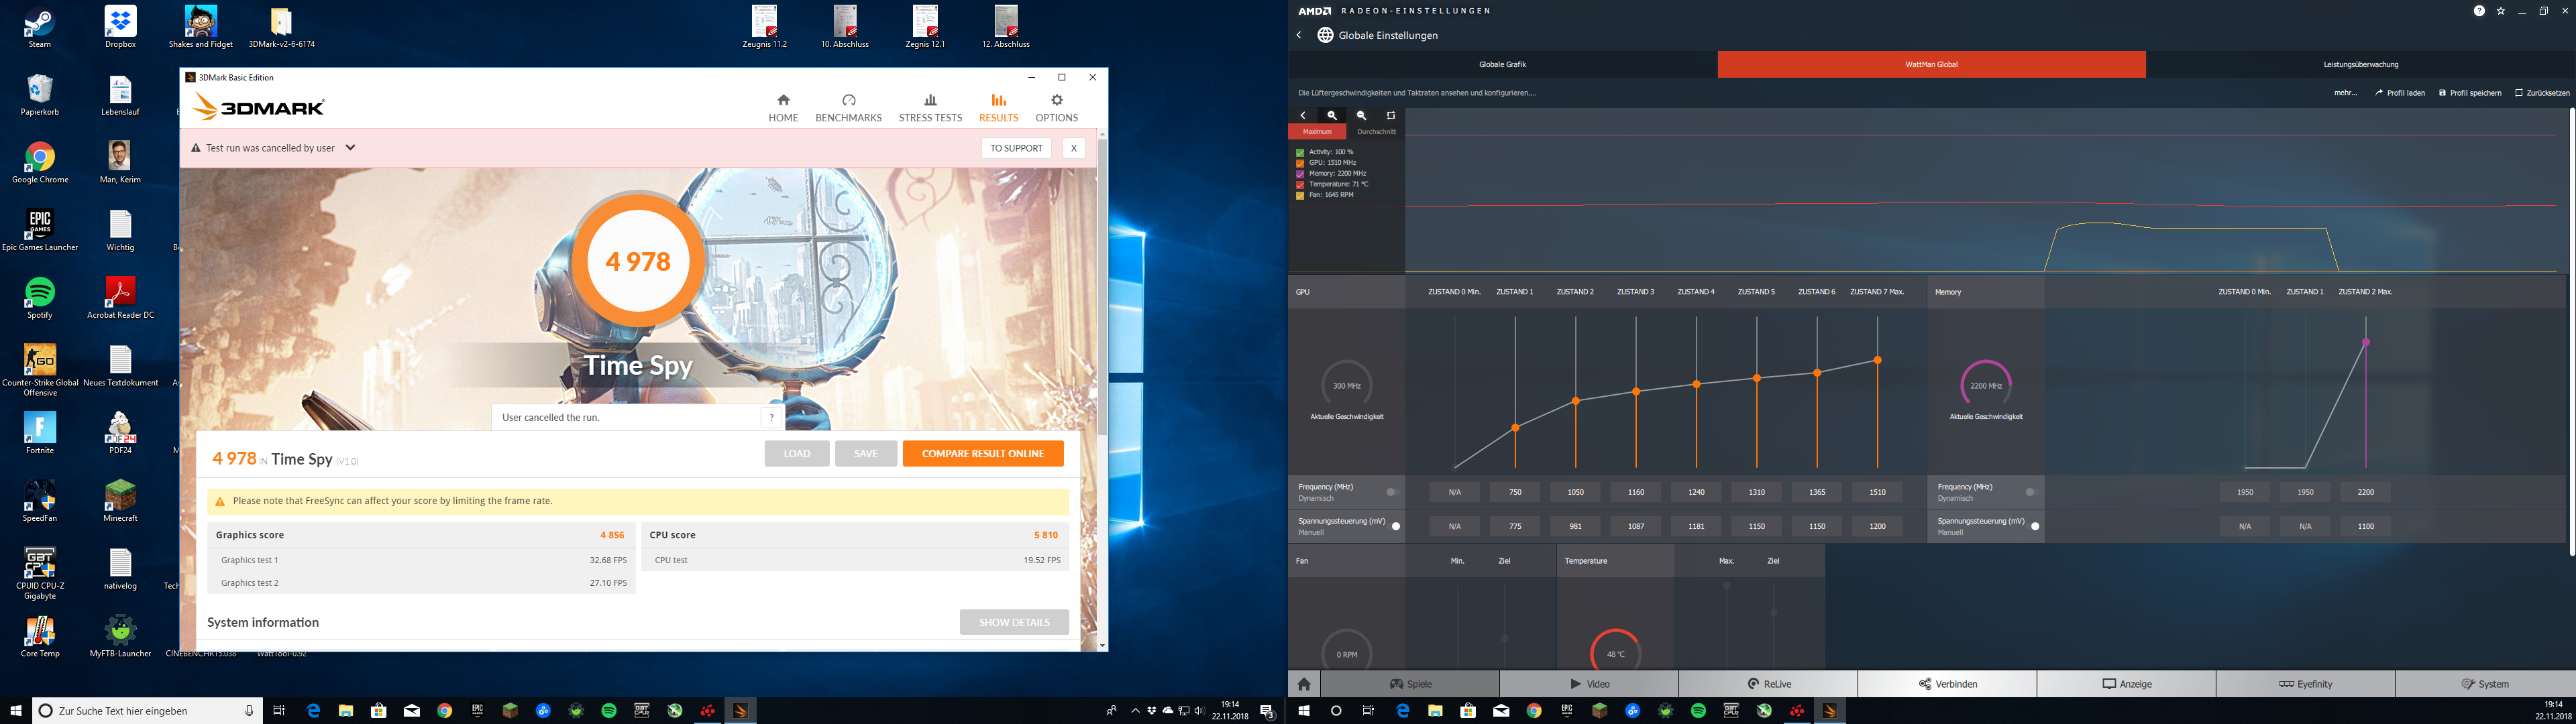The width and height of the screenshot is (2576, 724).
Task: Click the microphone icon in taskbar search
Action: [249, 711]
